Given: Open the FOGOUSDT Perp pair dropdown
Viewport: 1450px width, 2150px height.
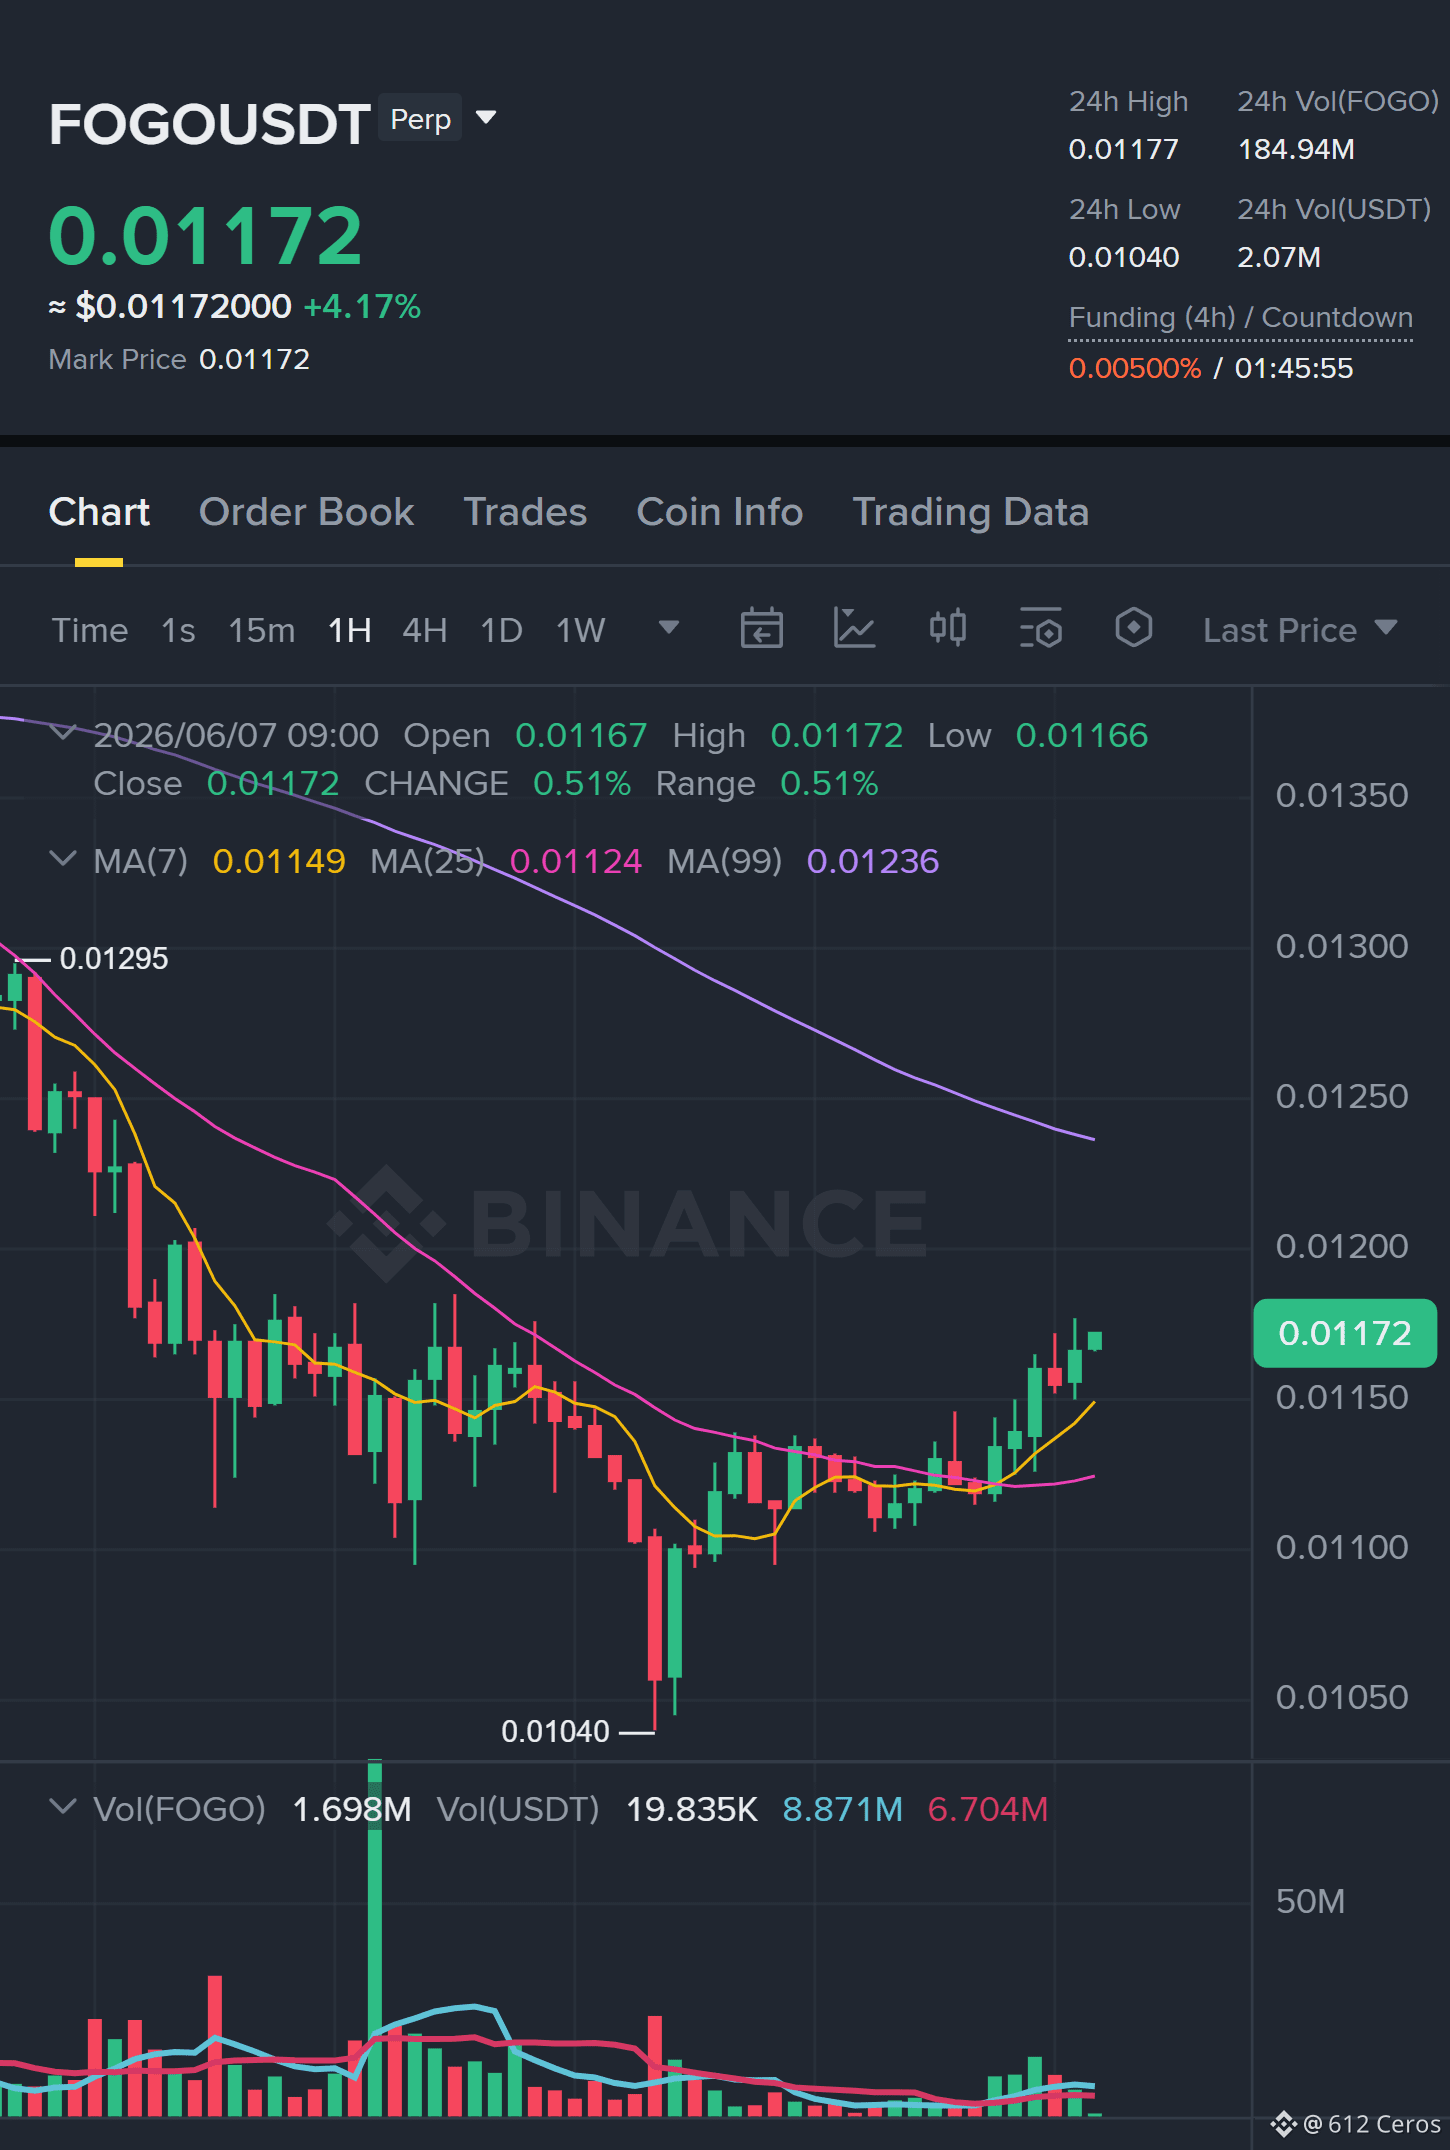Looking at the screenshot, I should pyautogui.click(x=486, y=118).
